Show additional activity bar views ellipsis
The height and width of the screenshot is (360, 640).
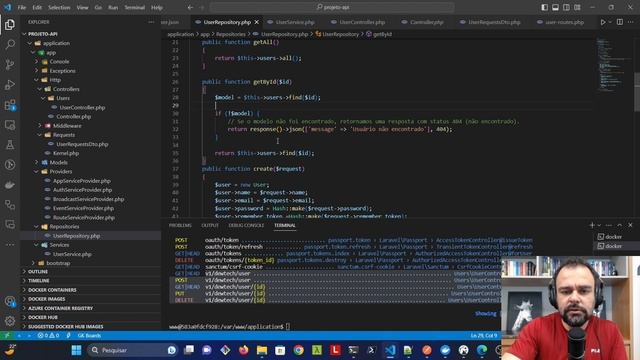[x=10, y=244]
